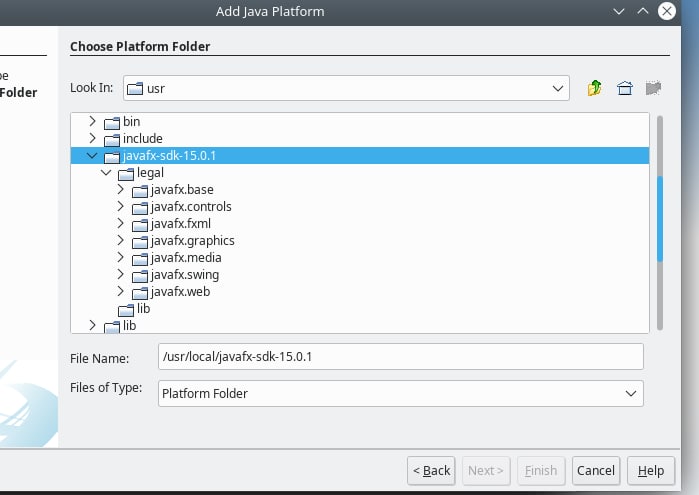
Task: Open the Look In usr dropdown
Action: click(346, 88)
